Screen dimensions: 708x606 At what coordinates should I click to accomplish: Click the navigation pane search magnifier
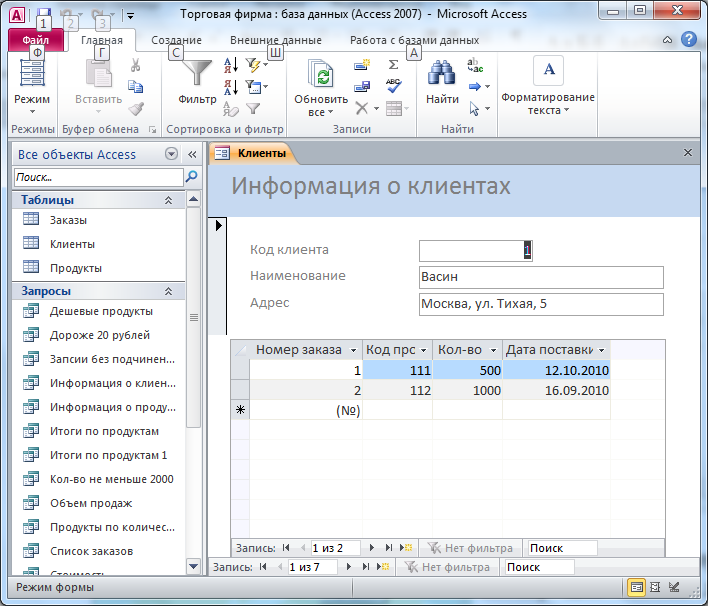click(x=191, y=177)
